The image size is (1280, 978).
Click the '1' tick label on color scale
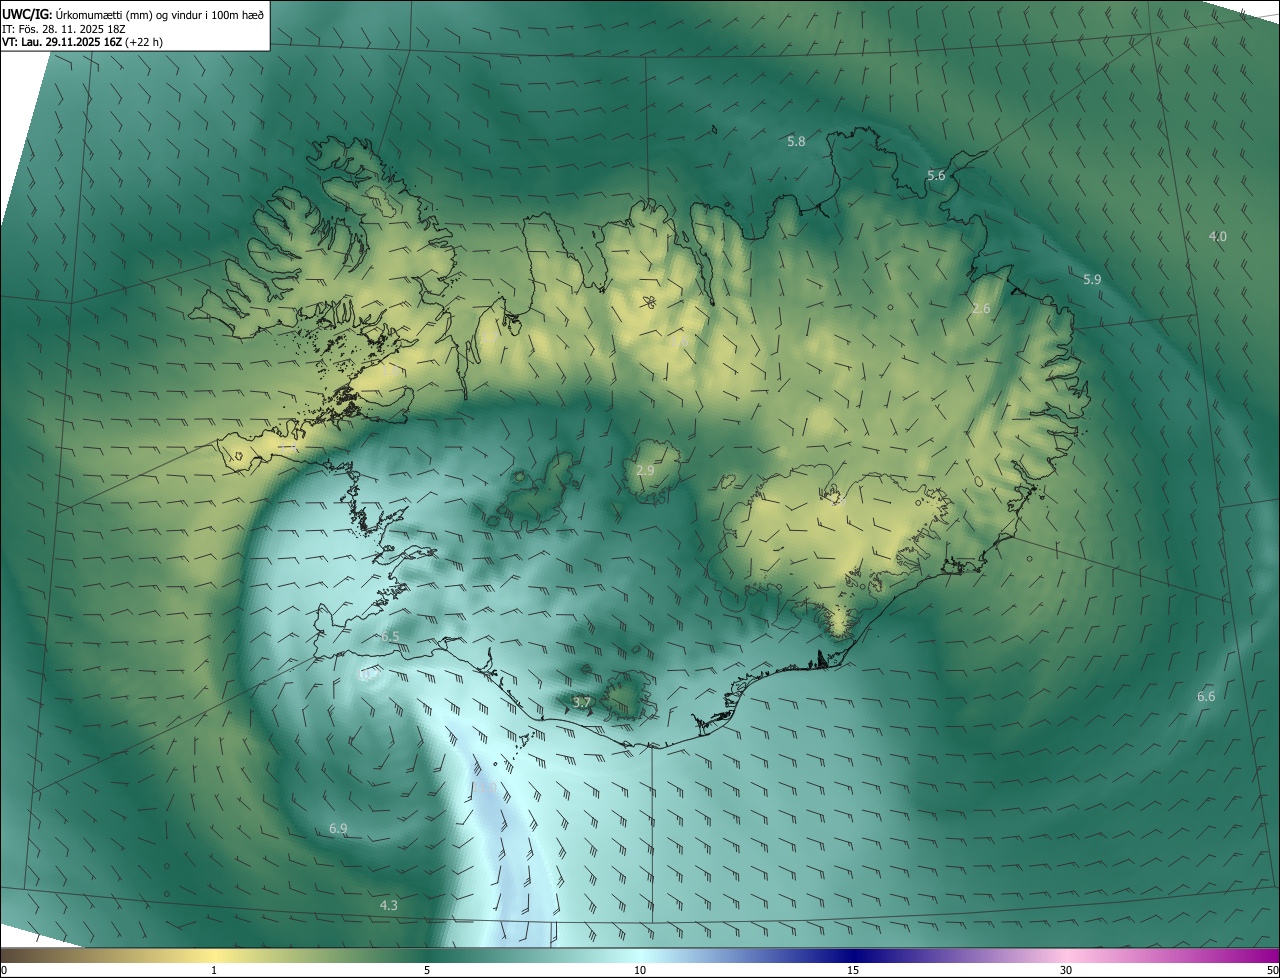coord(214,970)
